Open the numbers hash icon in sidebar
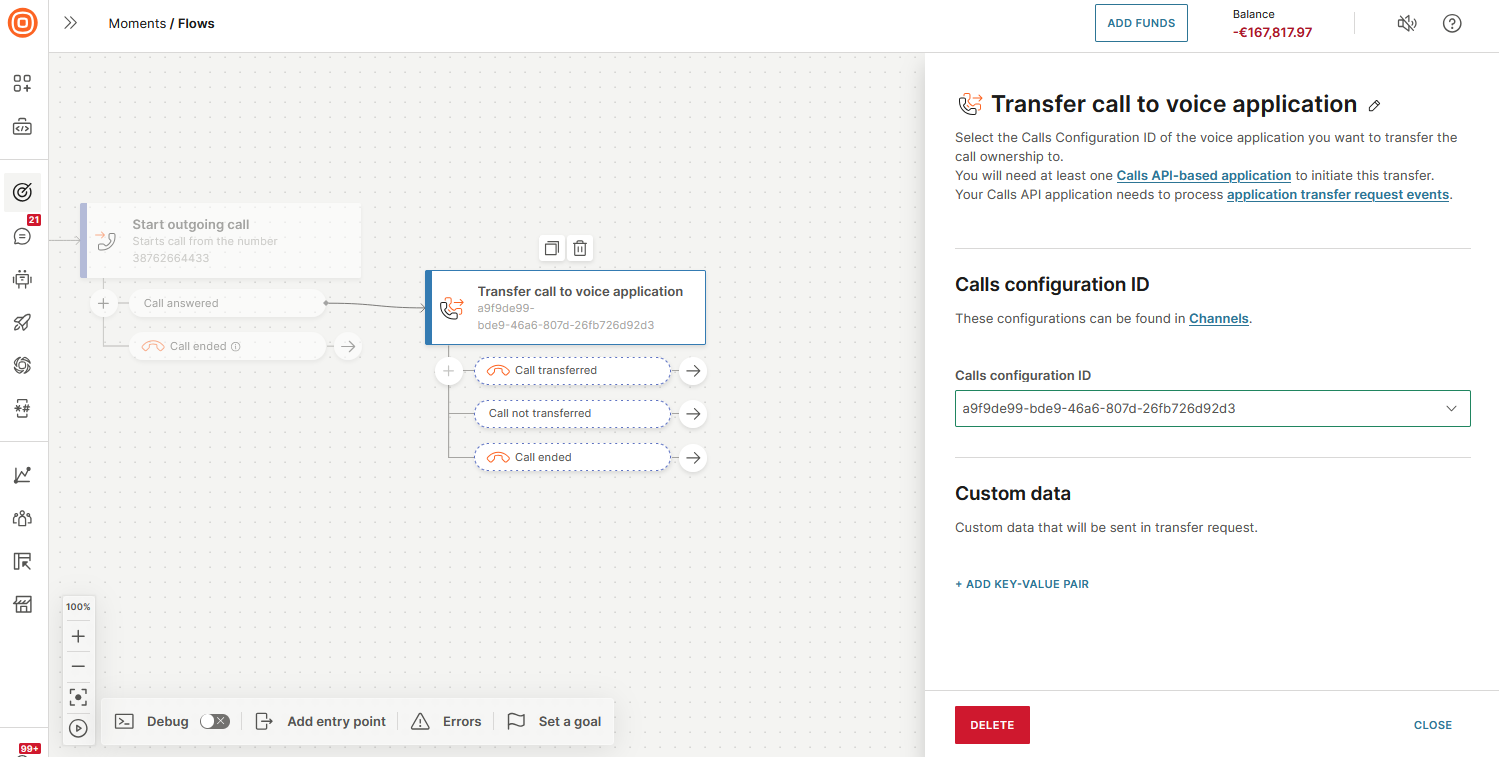 coord(22,408)
